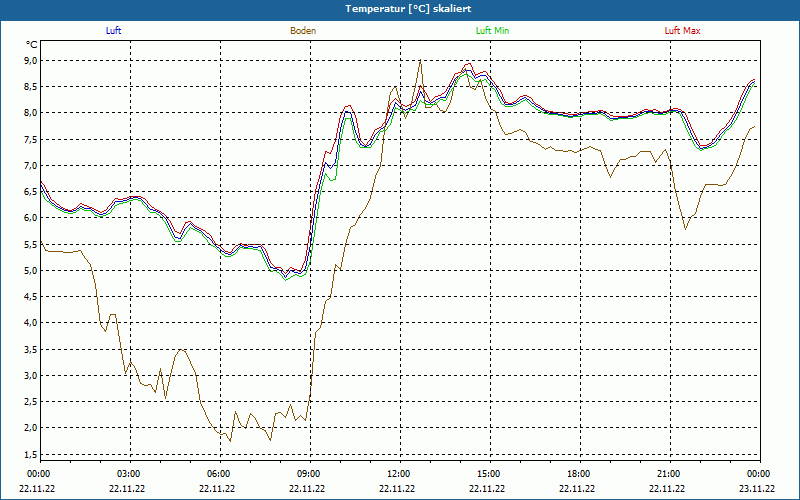Click the 7,5 y-axis value

pyautogui.click(x=31, y=139)
